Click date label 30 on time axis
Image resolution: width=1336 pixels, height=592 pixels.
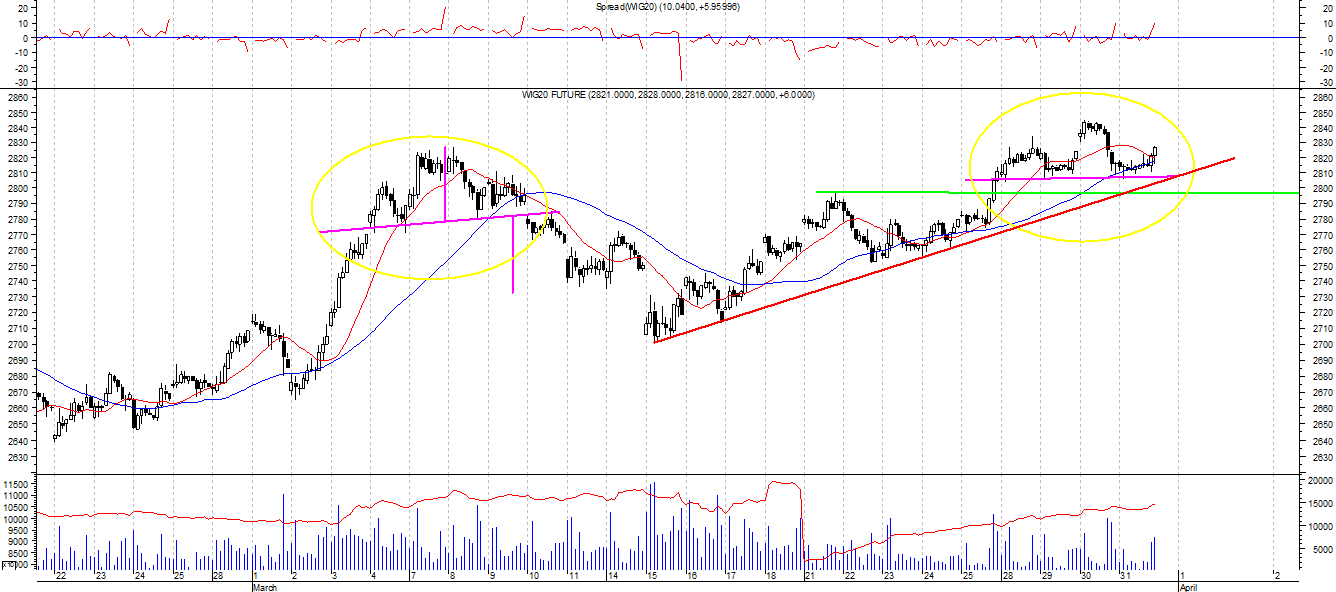coord(1086,576)
